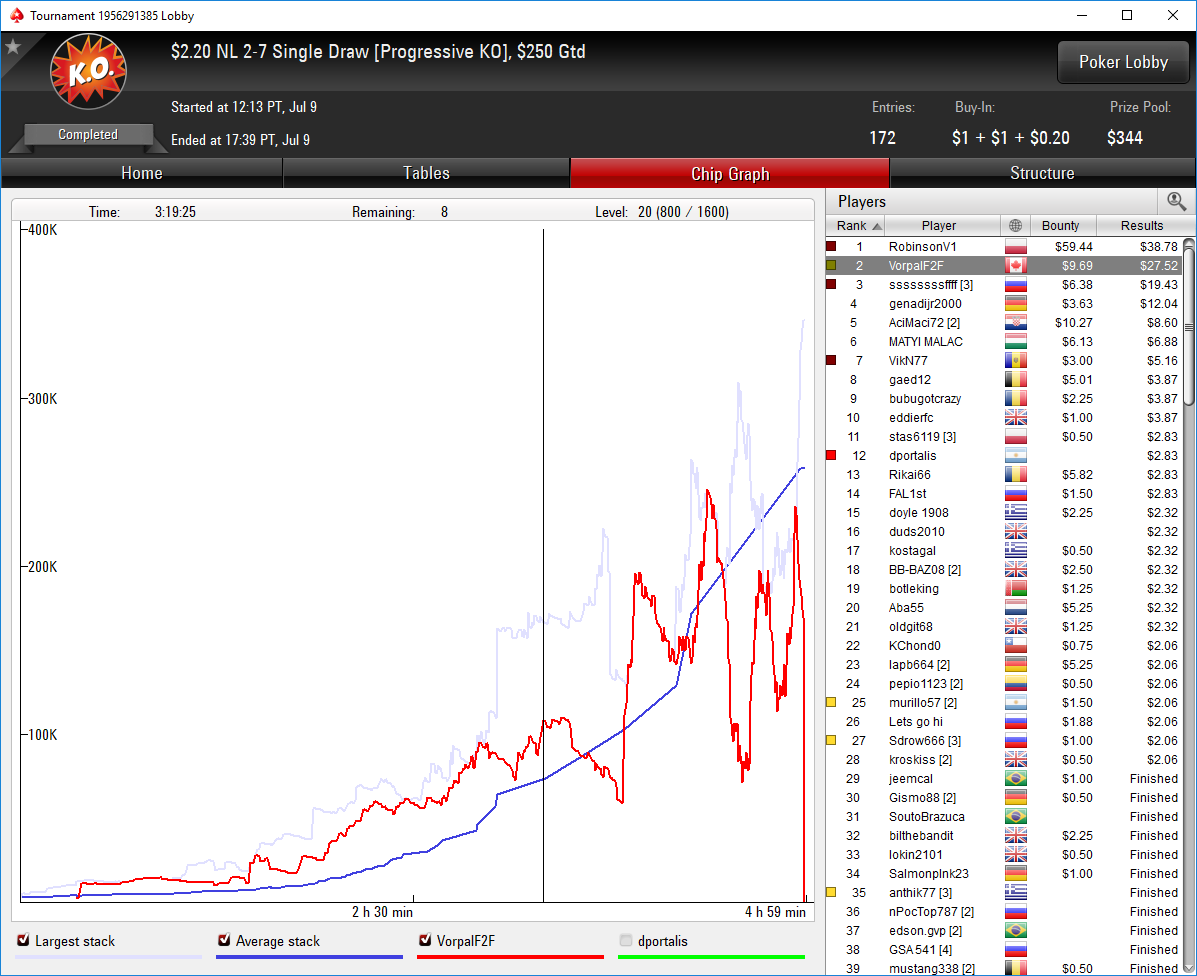Uncheck the VorpalF2F graph line checkbox
This screenshot has height=976, width=1197.
tap(425, 940)
